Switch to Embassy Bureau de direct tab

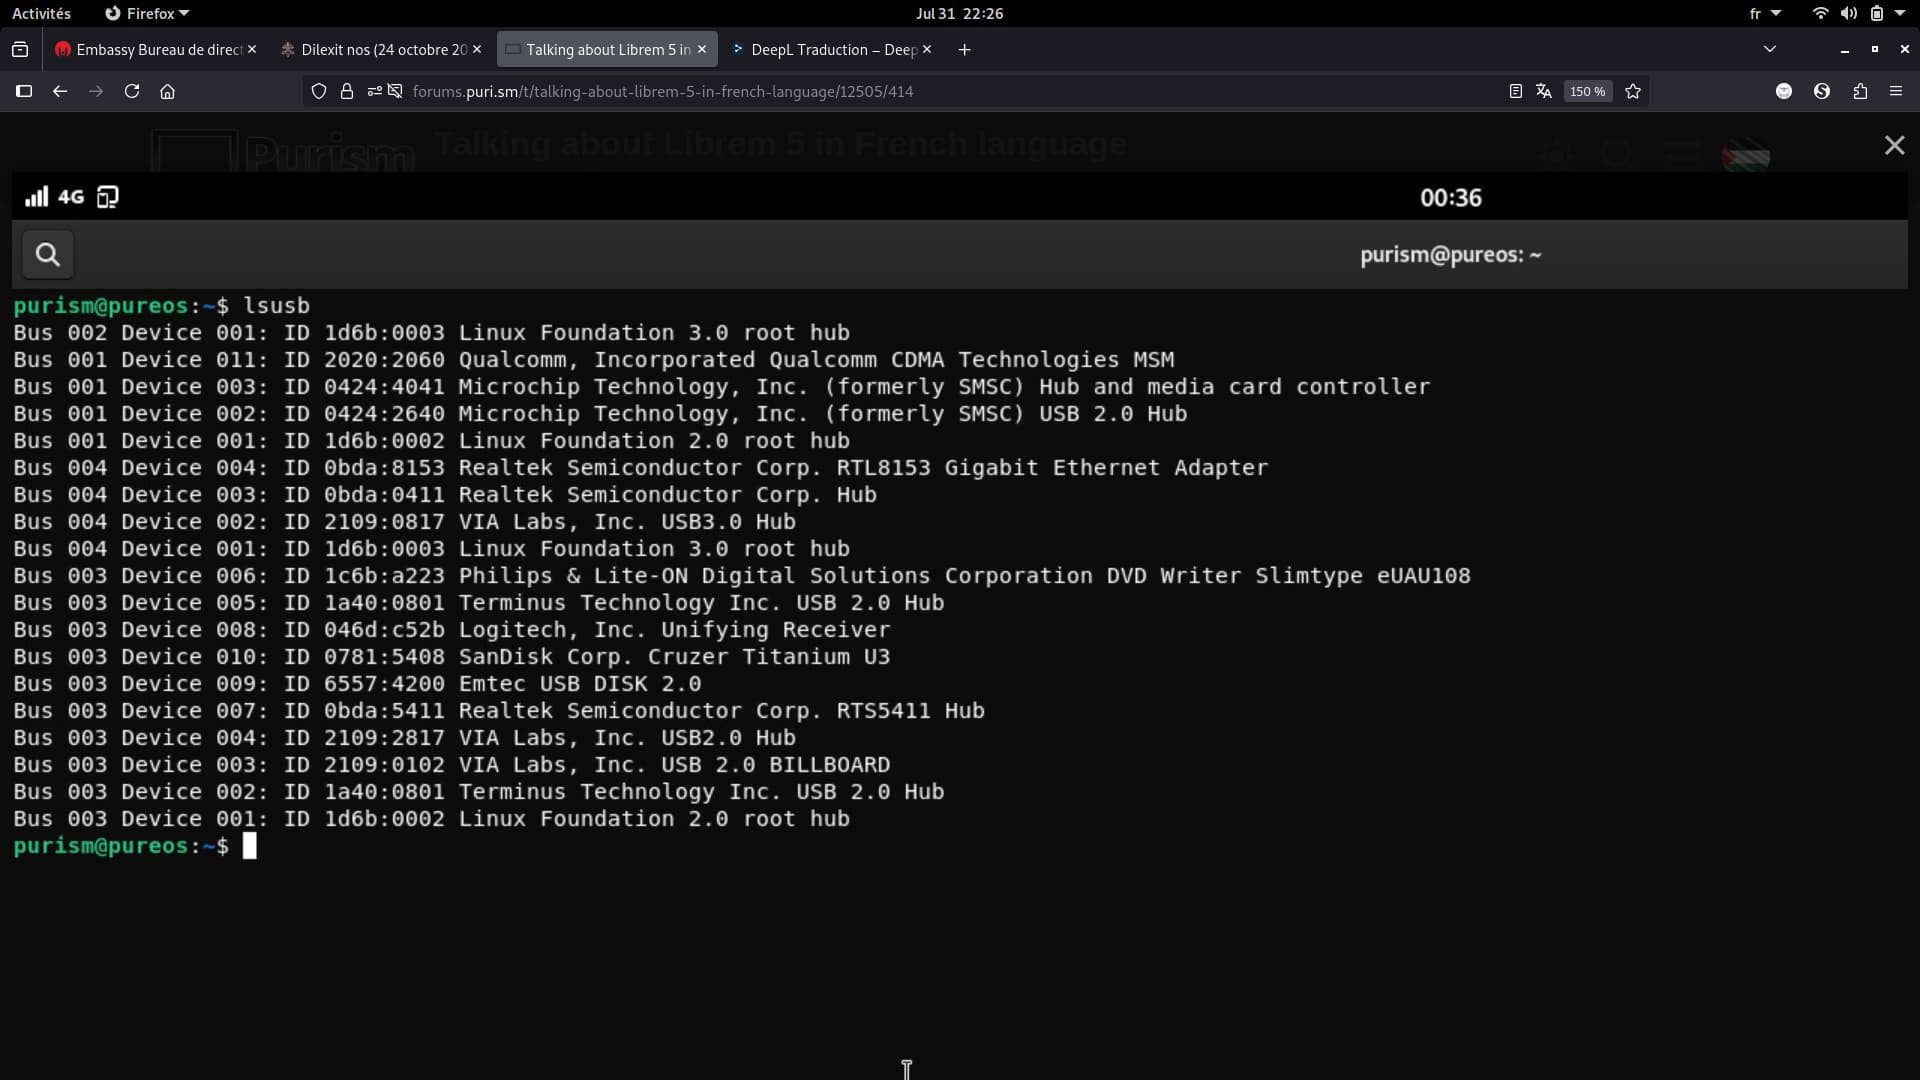coord(149,49)
